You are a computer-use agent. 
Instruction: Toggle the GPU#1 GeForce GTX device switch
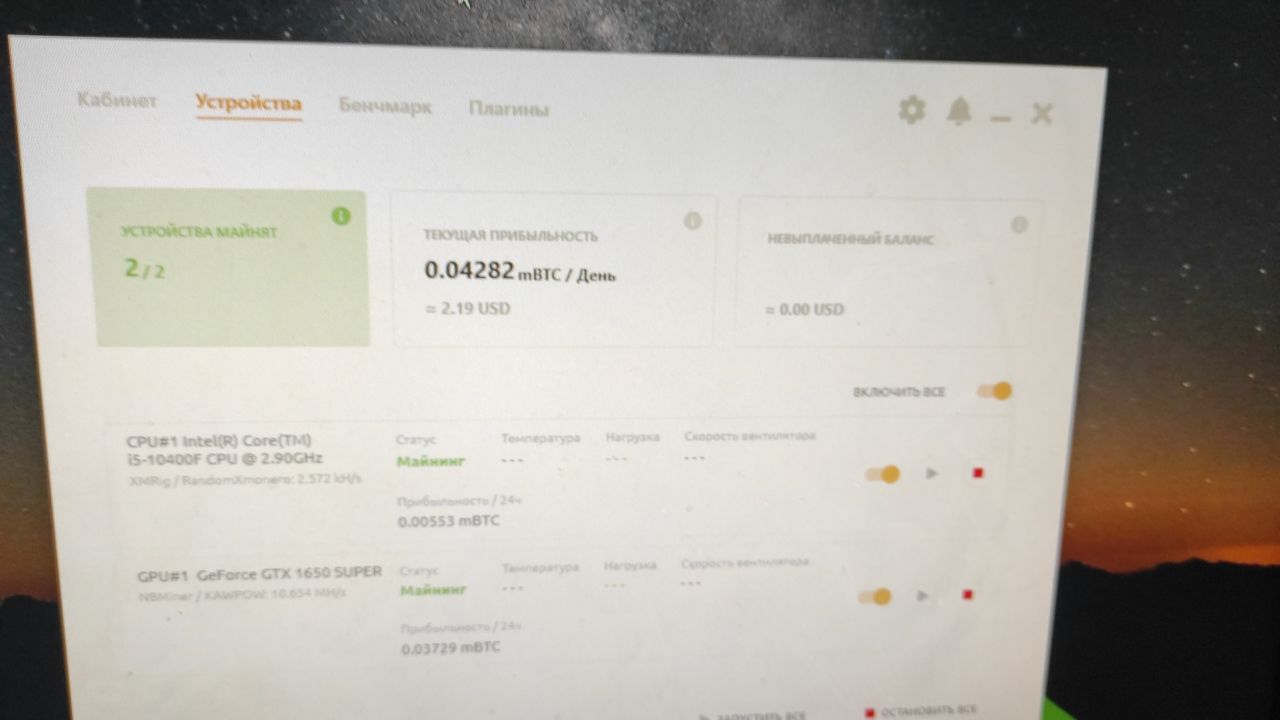coord(874,597)
